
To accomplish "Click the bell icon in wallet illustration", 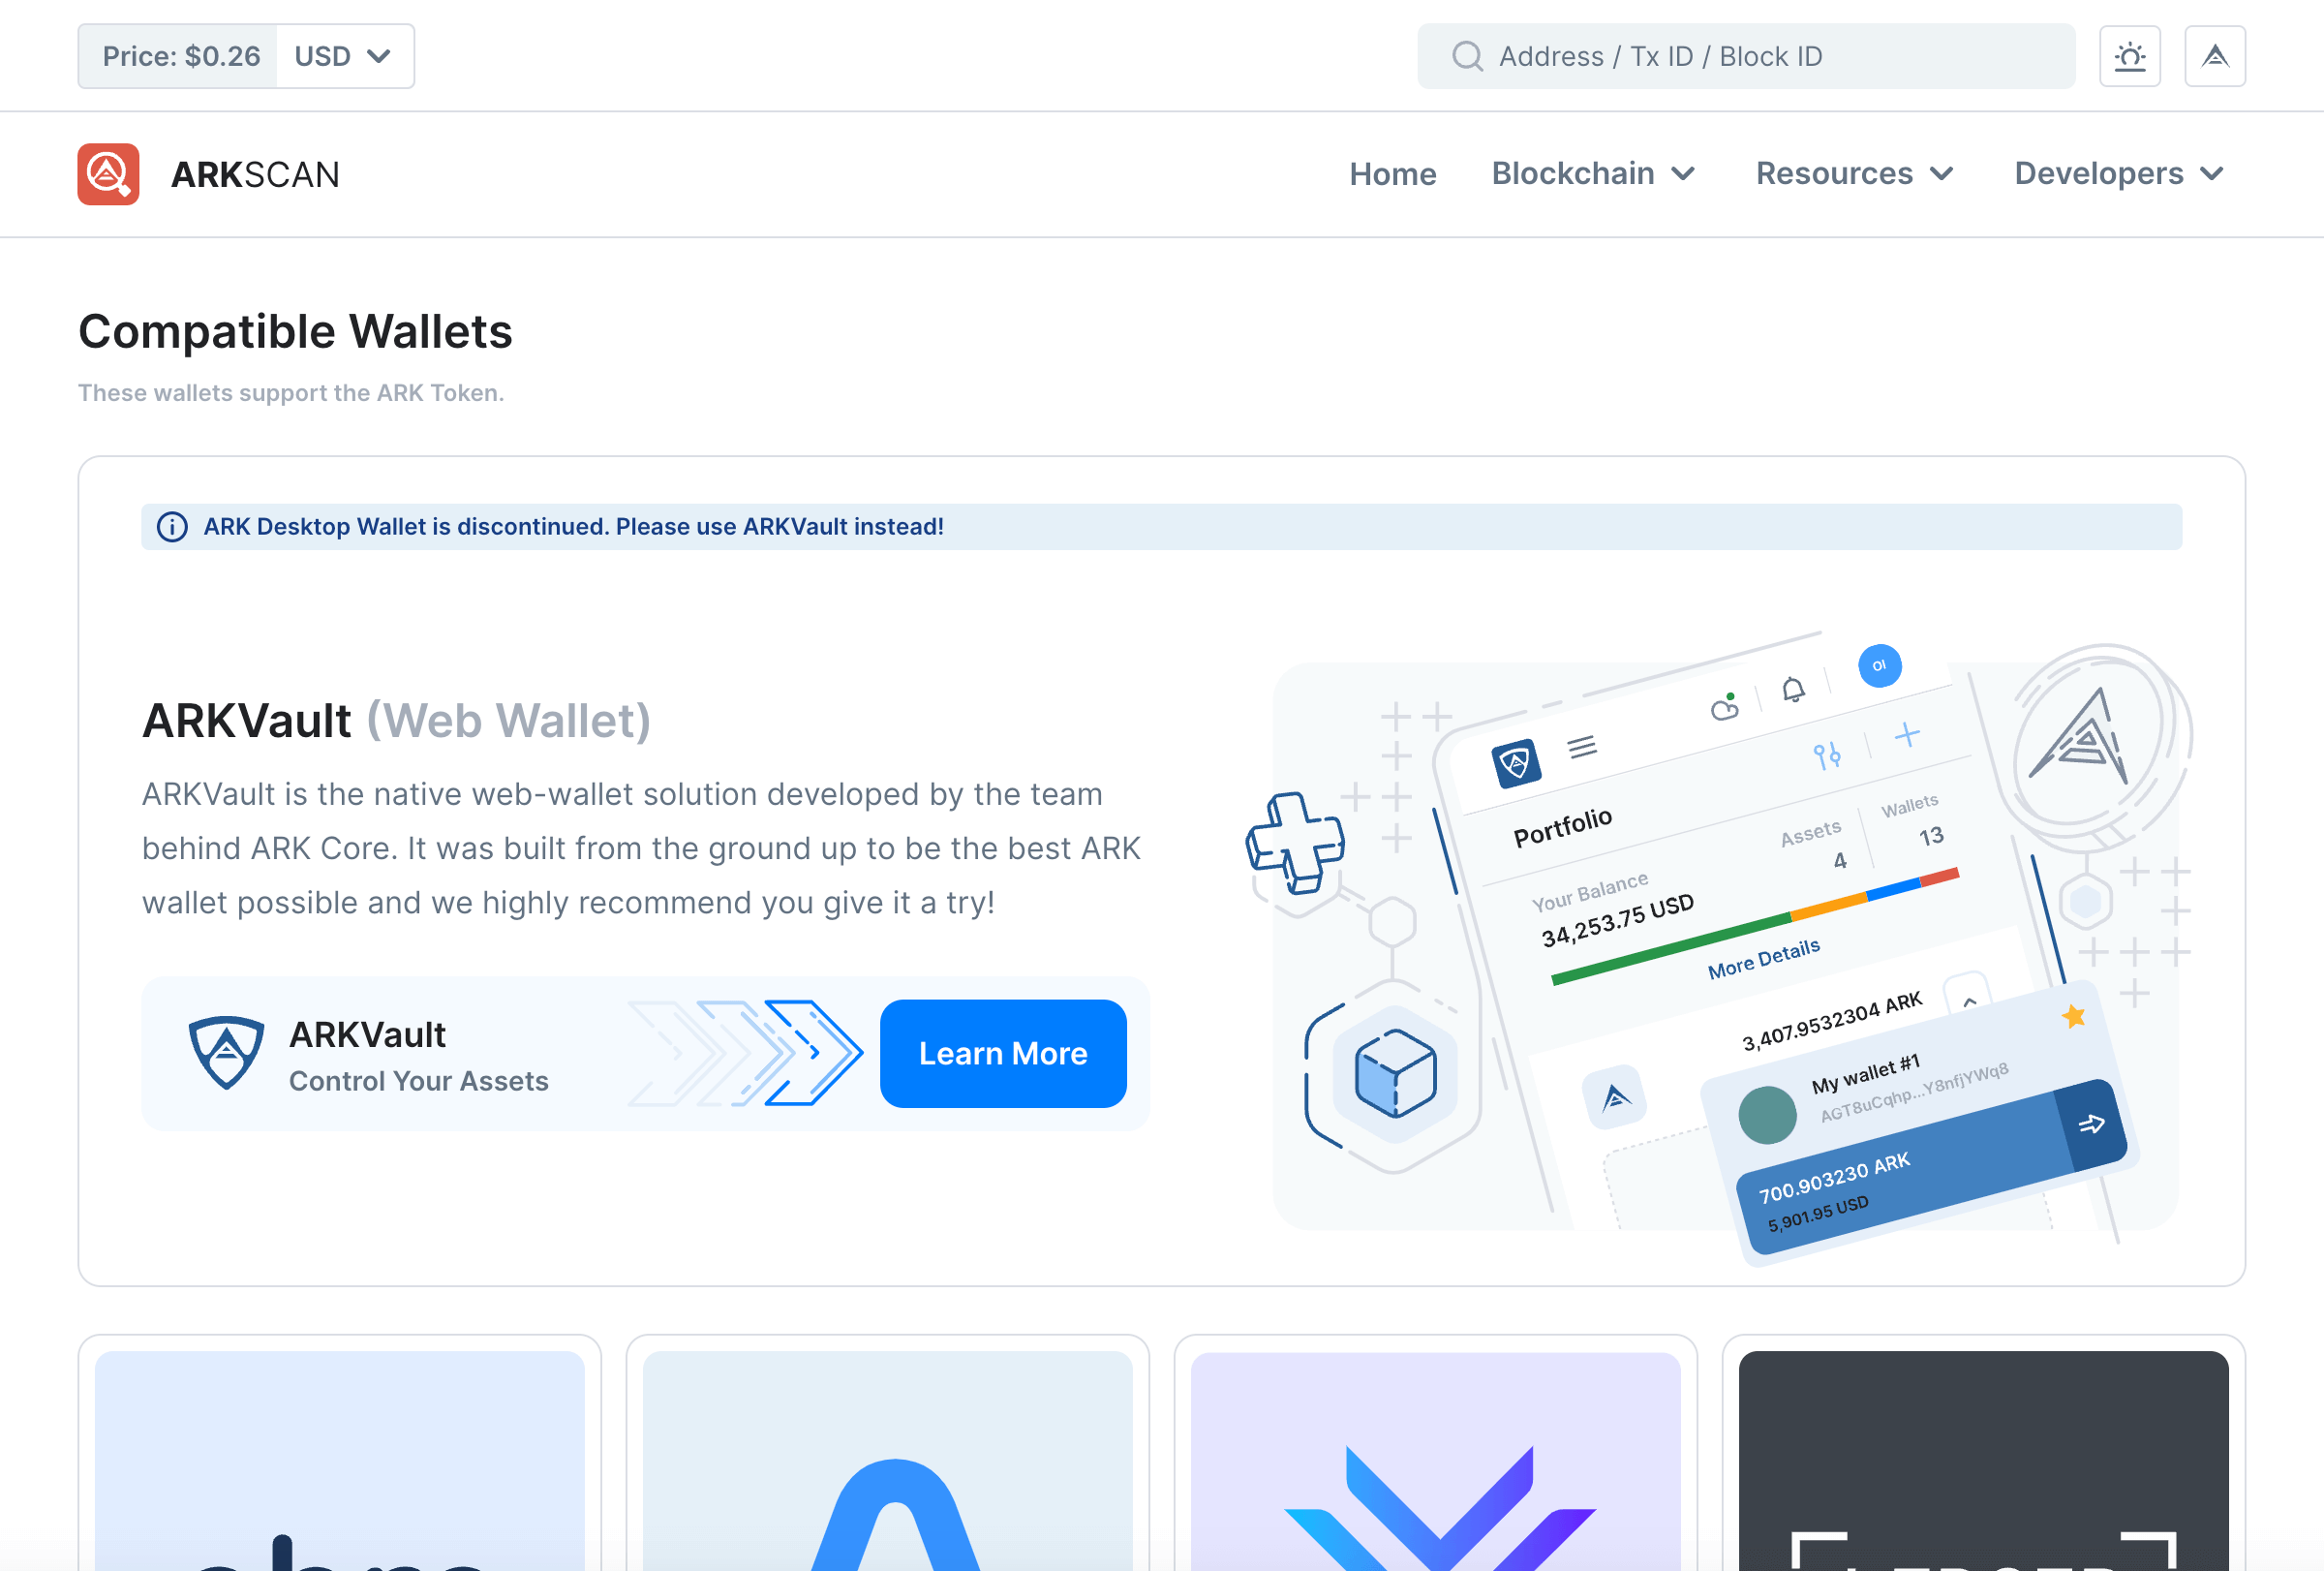I will pos(1793,690).
